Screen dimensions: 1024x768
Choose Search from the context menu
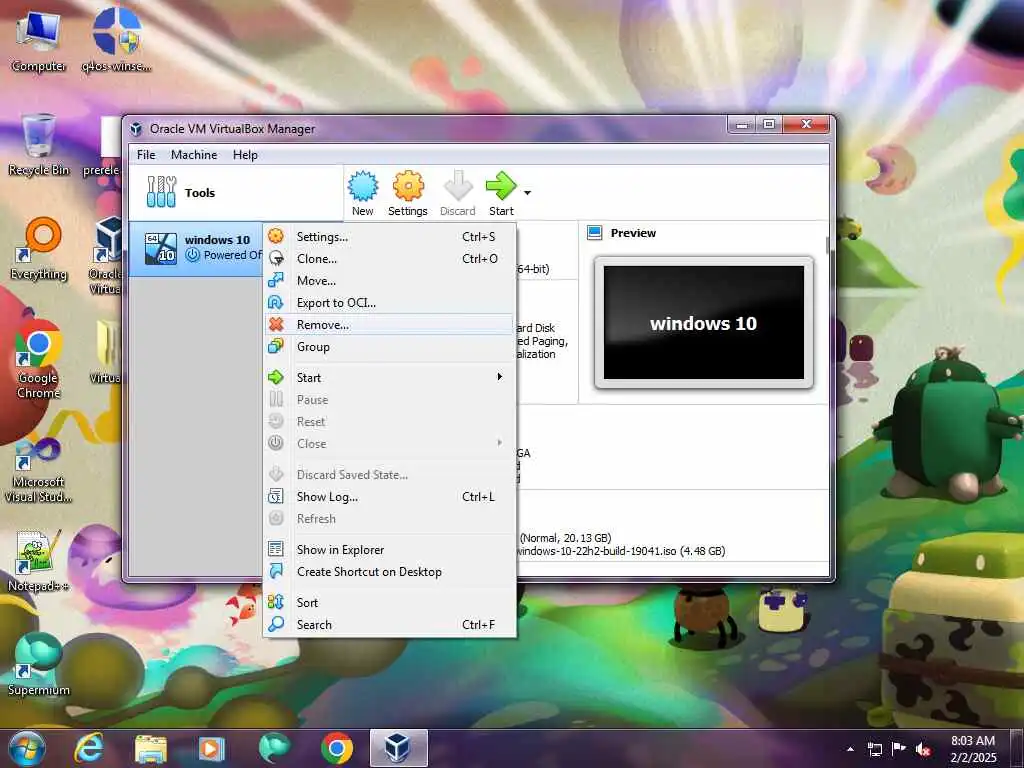(390, 625)
